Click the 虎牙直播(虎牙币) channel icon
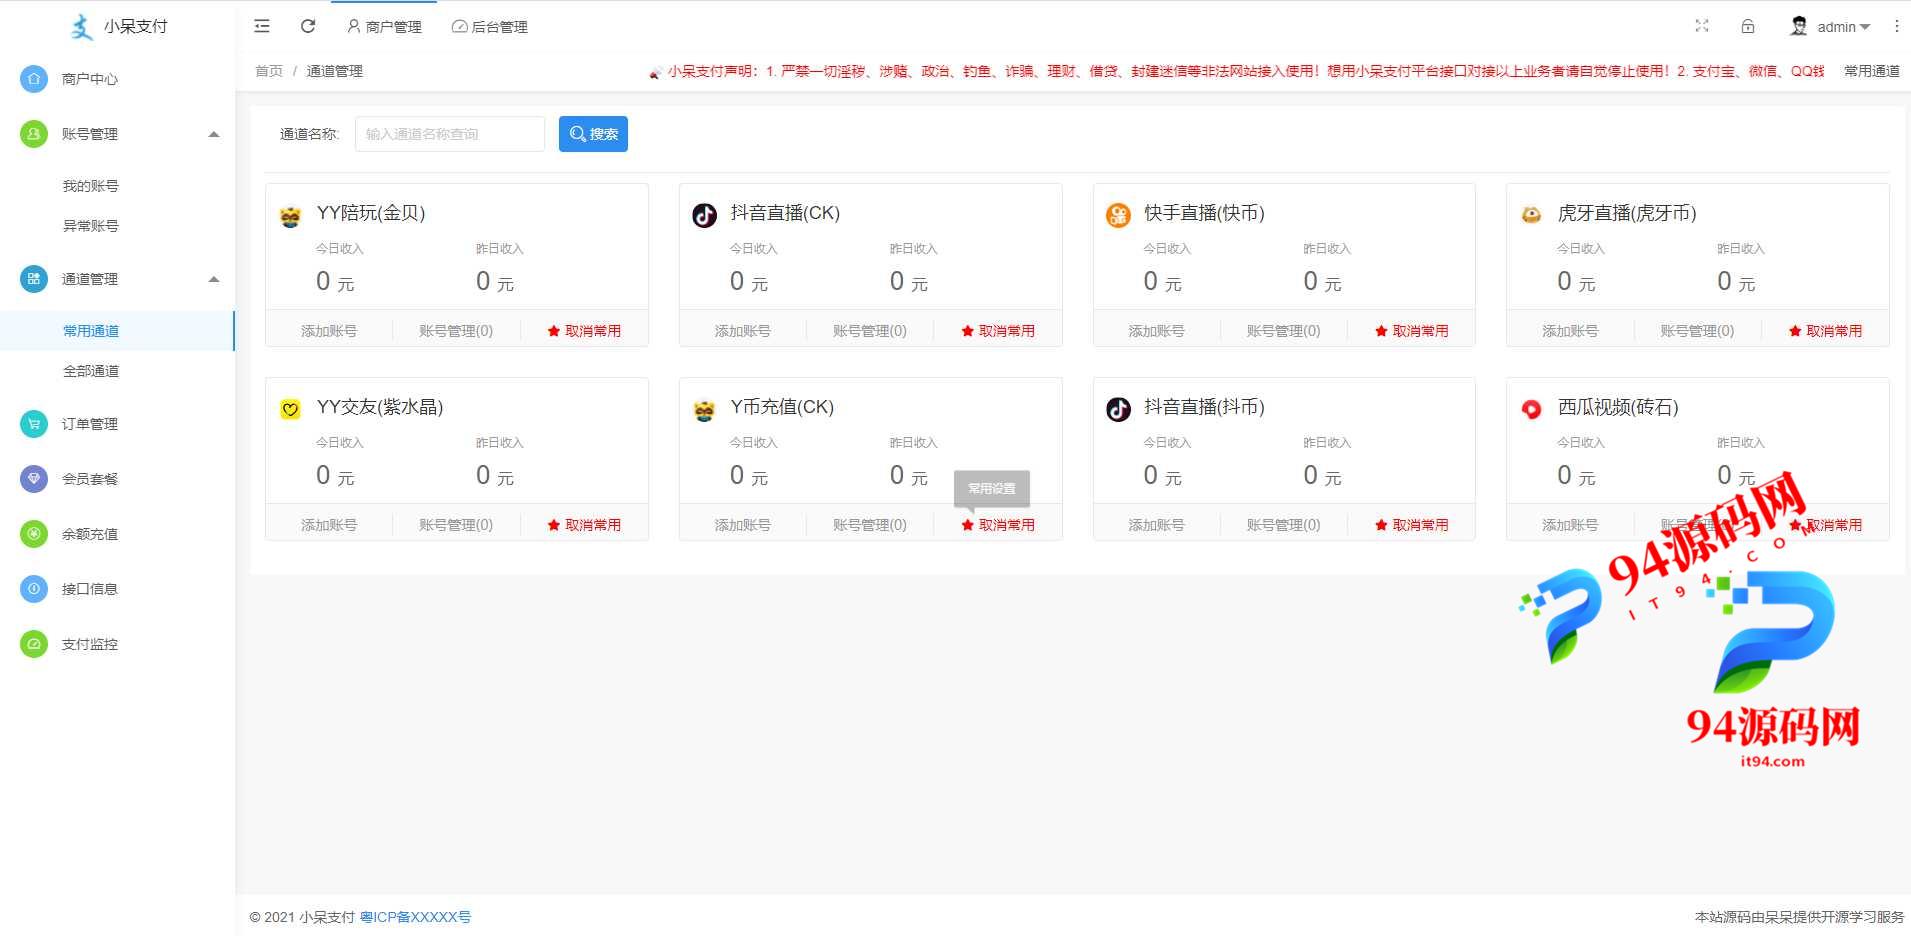Image resolution: width=1911 pixels, height=936 pixels. click(x=1532, y=214)
